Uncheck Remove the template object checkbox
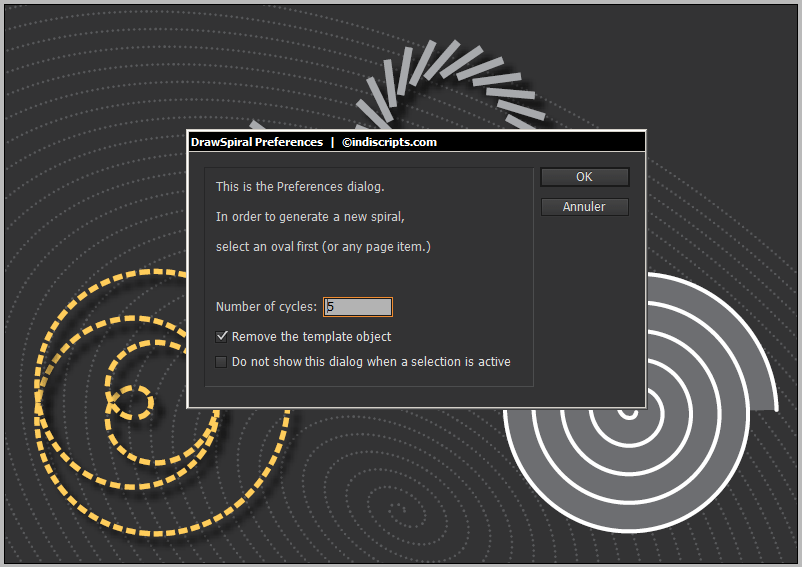Image resolution: width=802 pixels, height=567 pixels. pos(222,337)
